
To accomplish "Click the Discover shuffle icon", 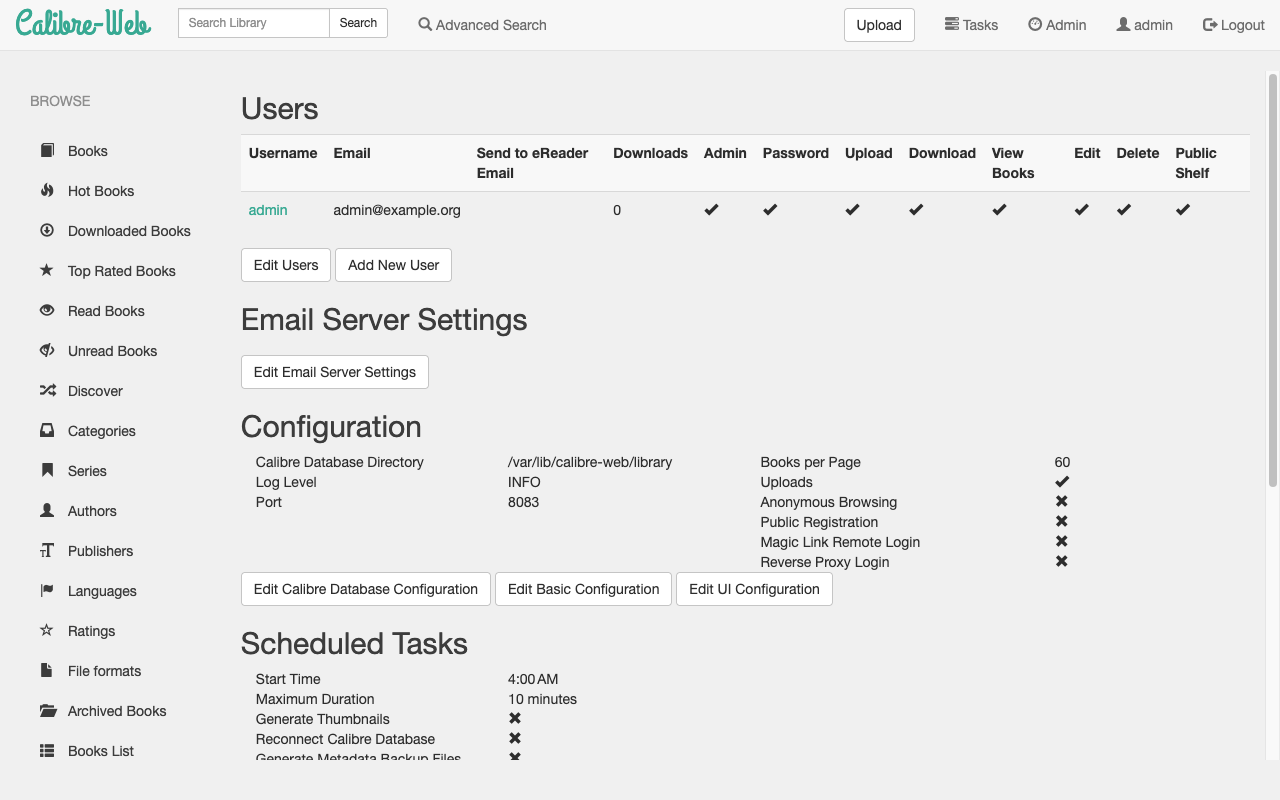I will (47, 390).
